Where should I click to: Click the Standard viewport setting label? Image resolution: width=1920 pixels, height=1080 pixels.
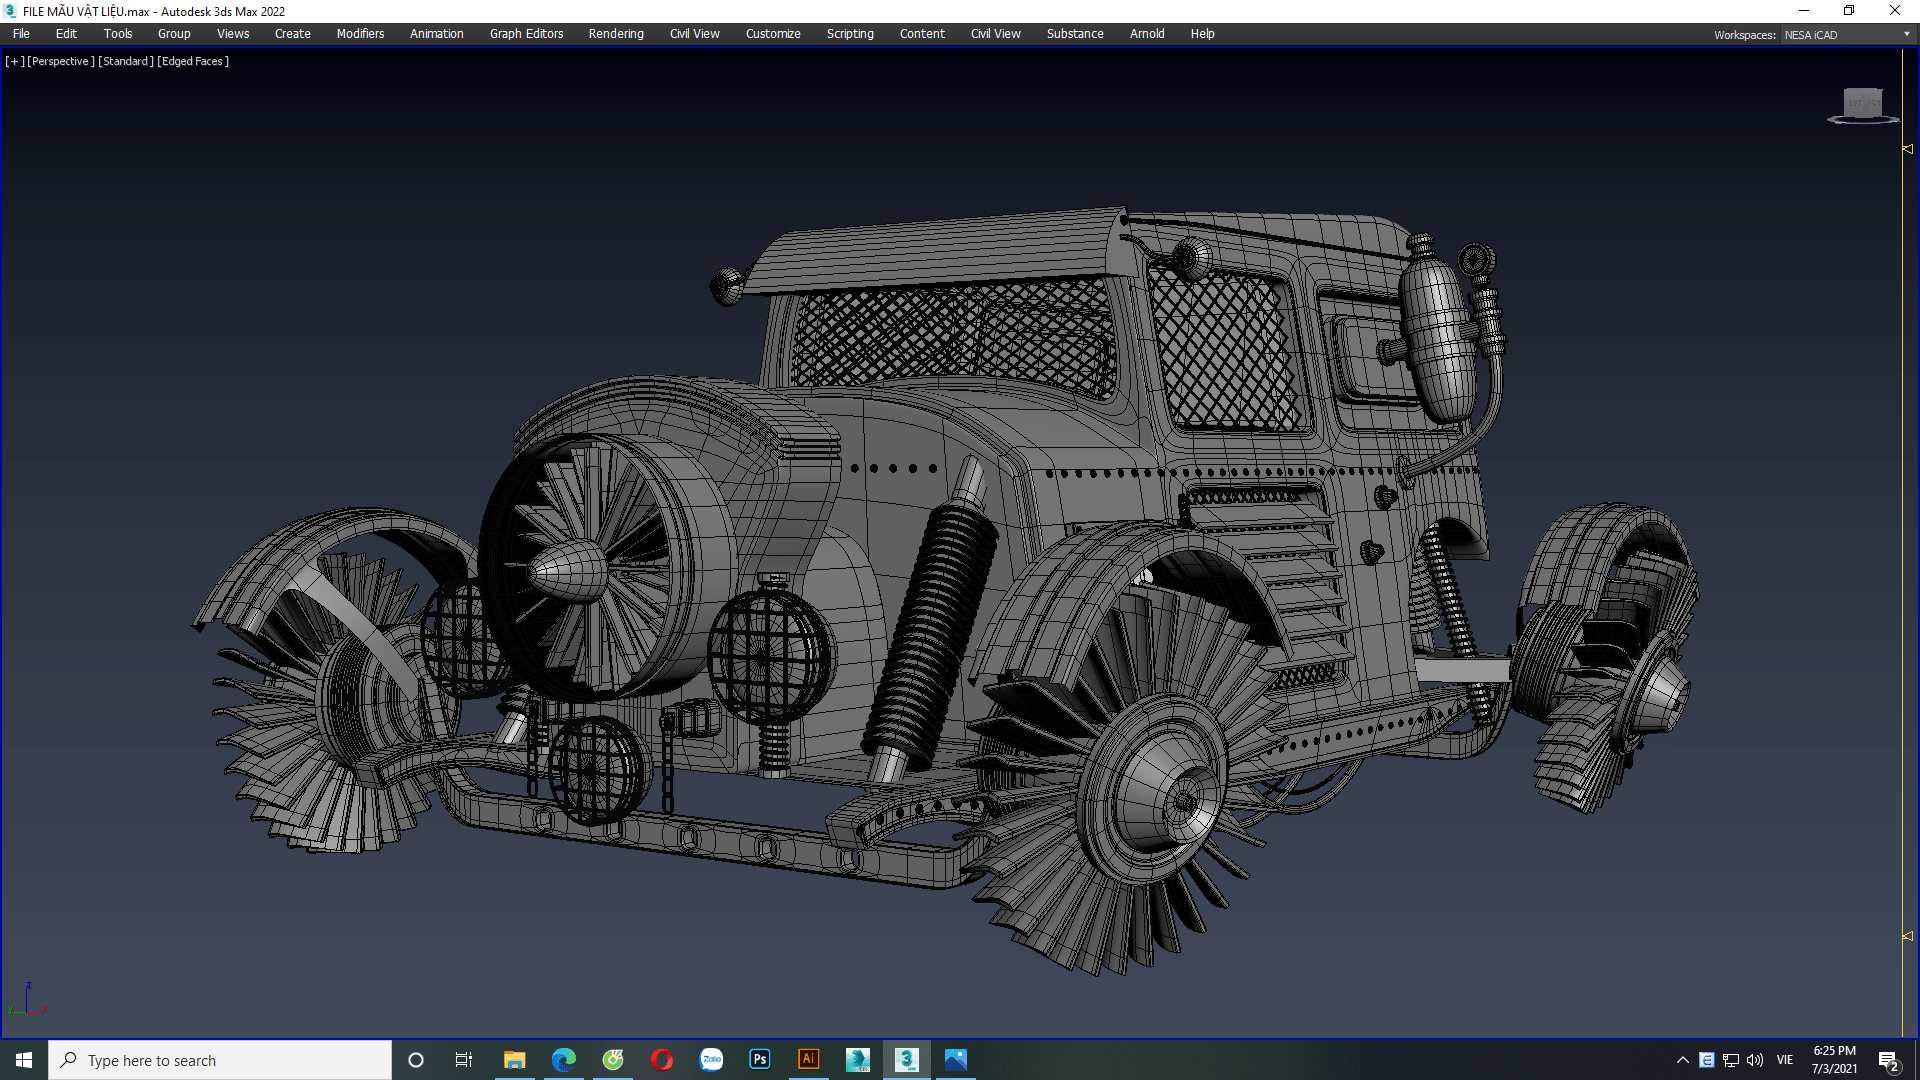[126, 62]
